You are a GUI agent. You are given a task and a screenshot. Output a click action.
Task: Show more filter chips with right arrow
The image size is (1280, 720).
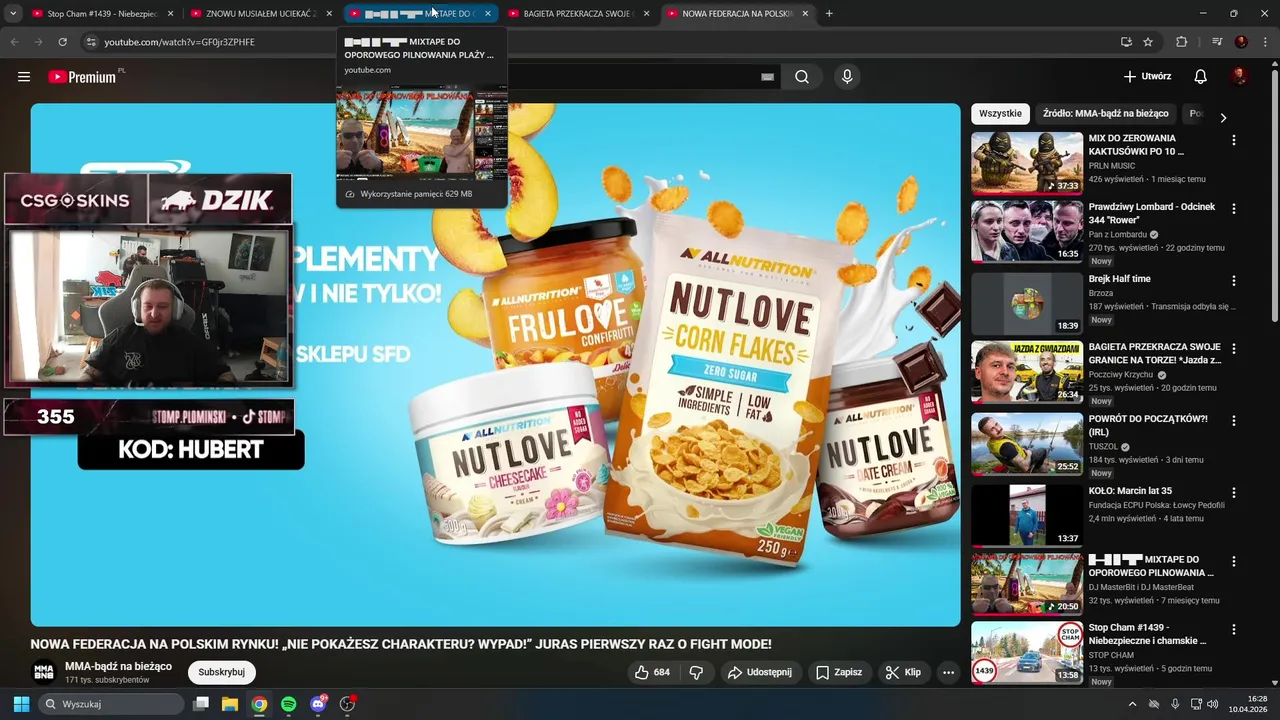(1222, 117)
